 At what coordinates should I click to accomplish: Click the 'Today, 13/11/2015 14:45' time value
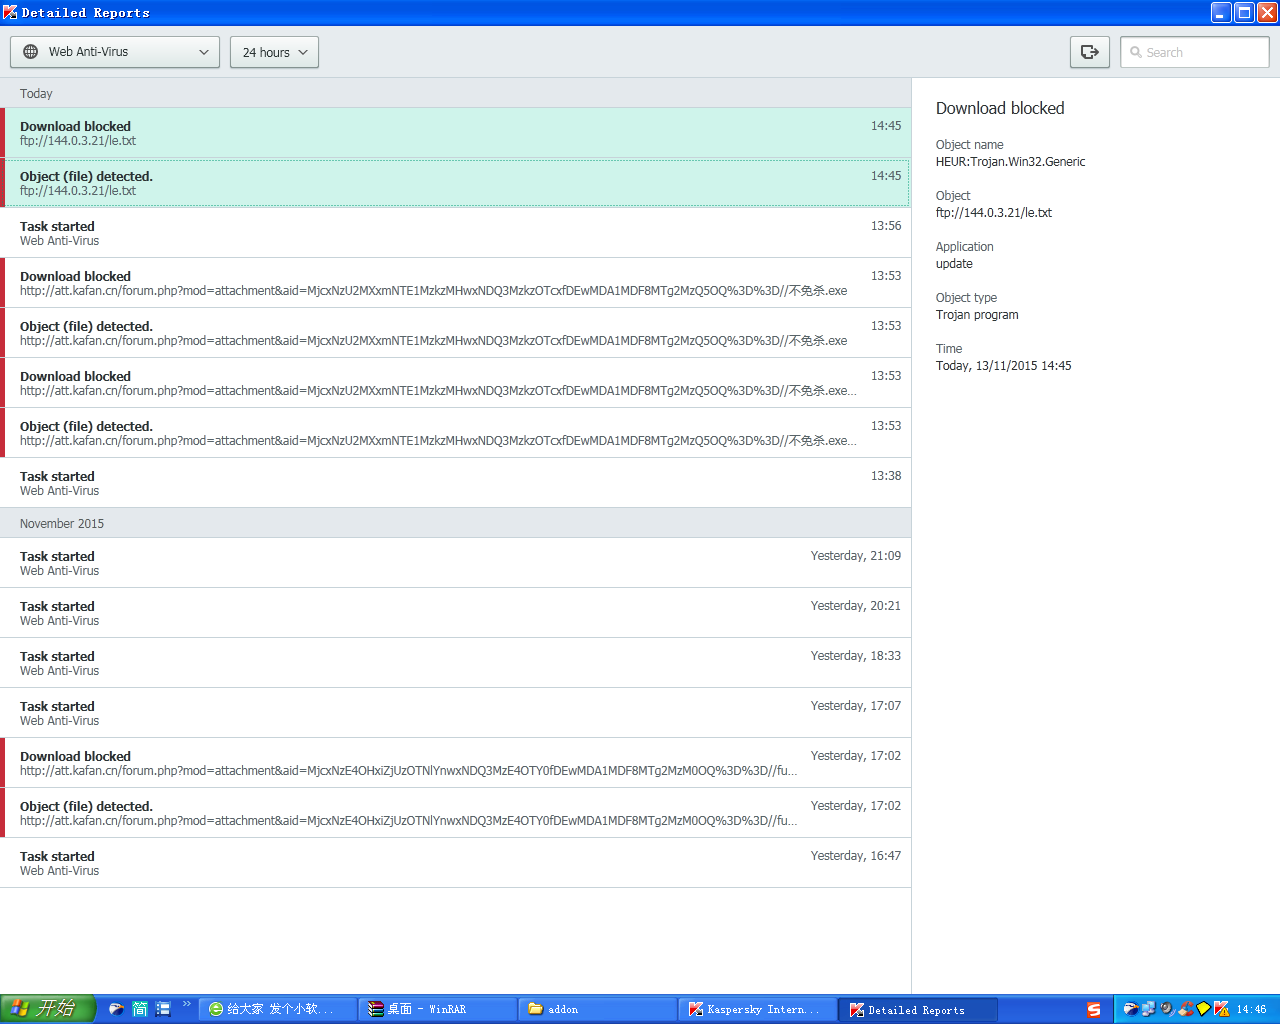click(1003, 366)
